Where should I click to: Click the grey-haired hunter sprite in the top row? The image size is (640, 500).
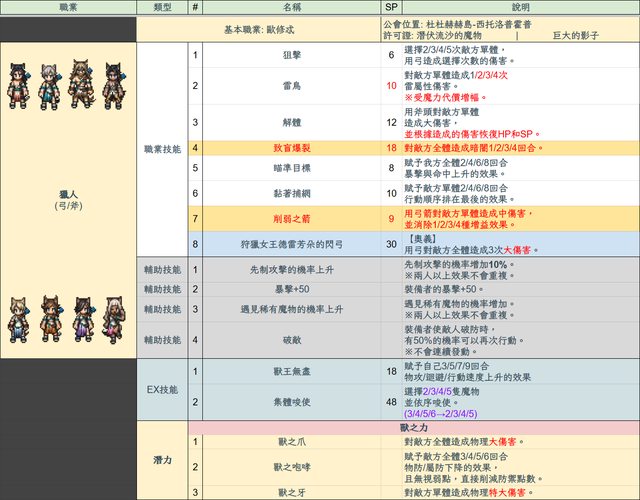pyautogui.click(x=47, y=87)
